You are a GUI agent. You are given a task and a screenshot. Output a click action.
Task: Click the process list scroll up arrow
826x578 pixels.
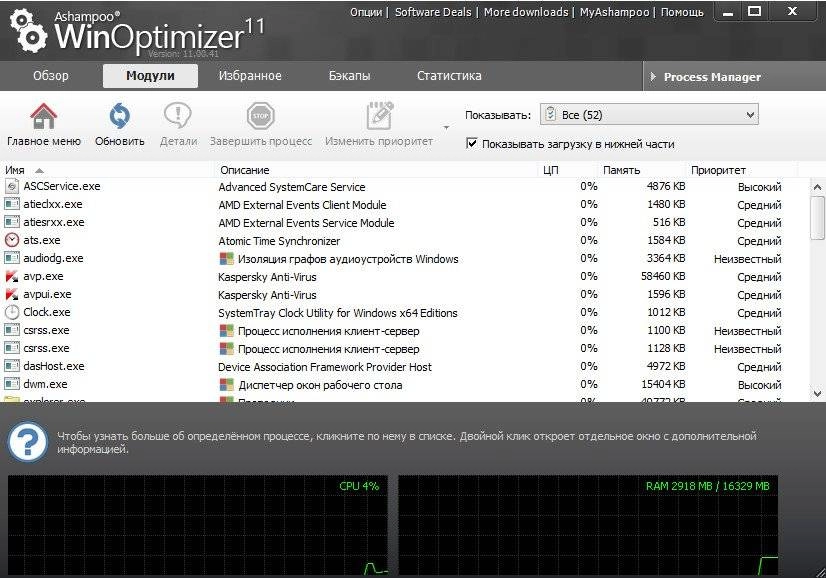coord(817,187)
